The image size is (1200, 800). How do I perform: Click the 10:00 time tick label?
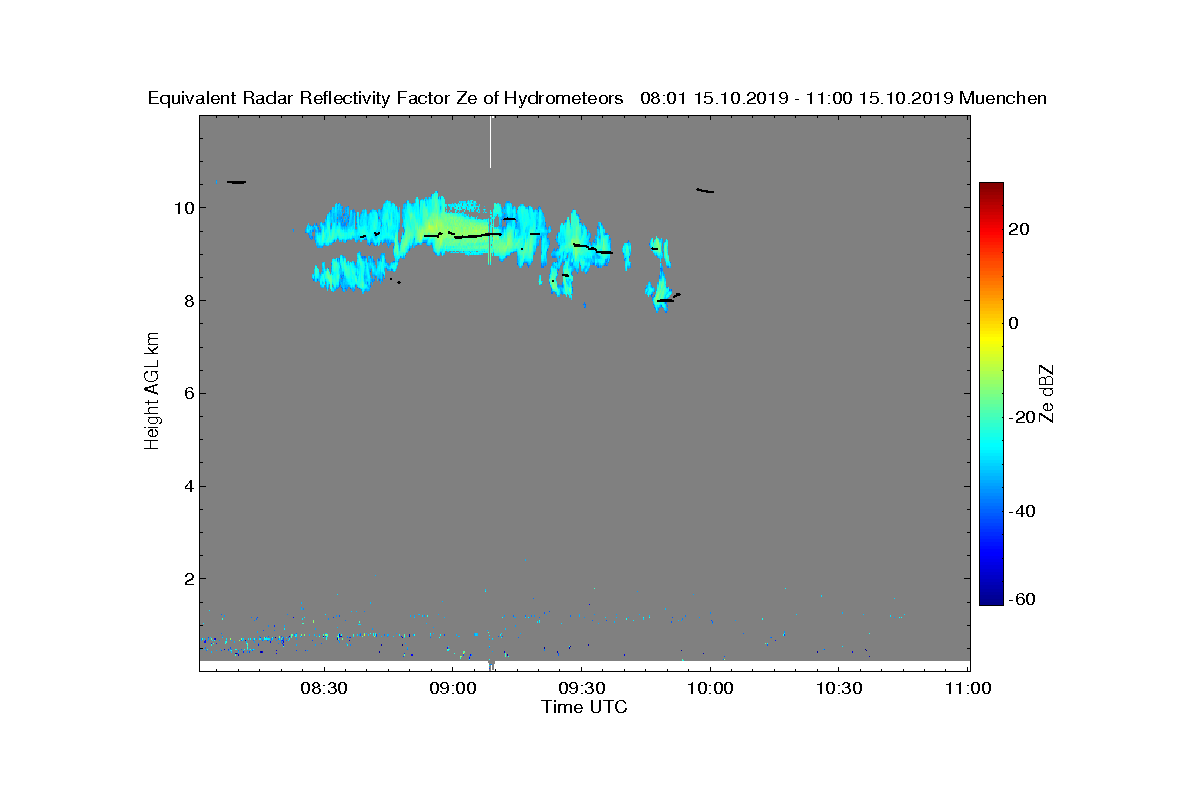[x=710, y=688]
